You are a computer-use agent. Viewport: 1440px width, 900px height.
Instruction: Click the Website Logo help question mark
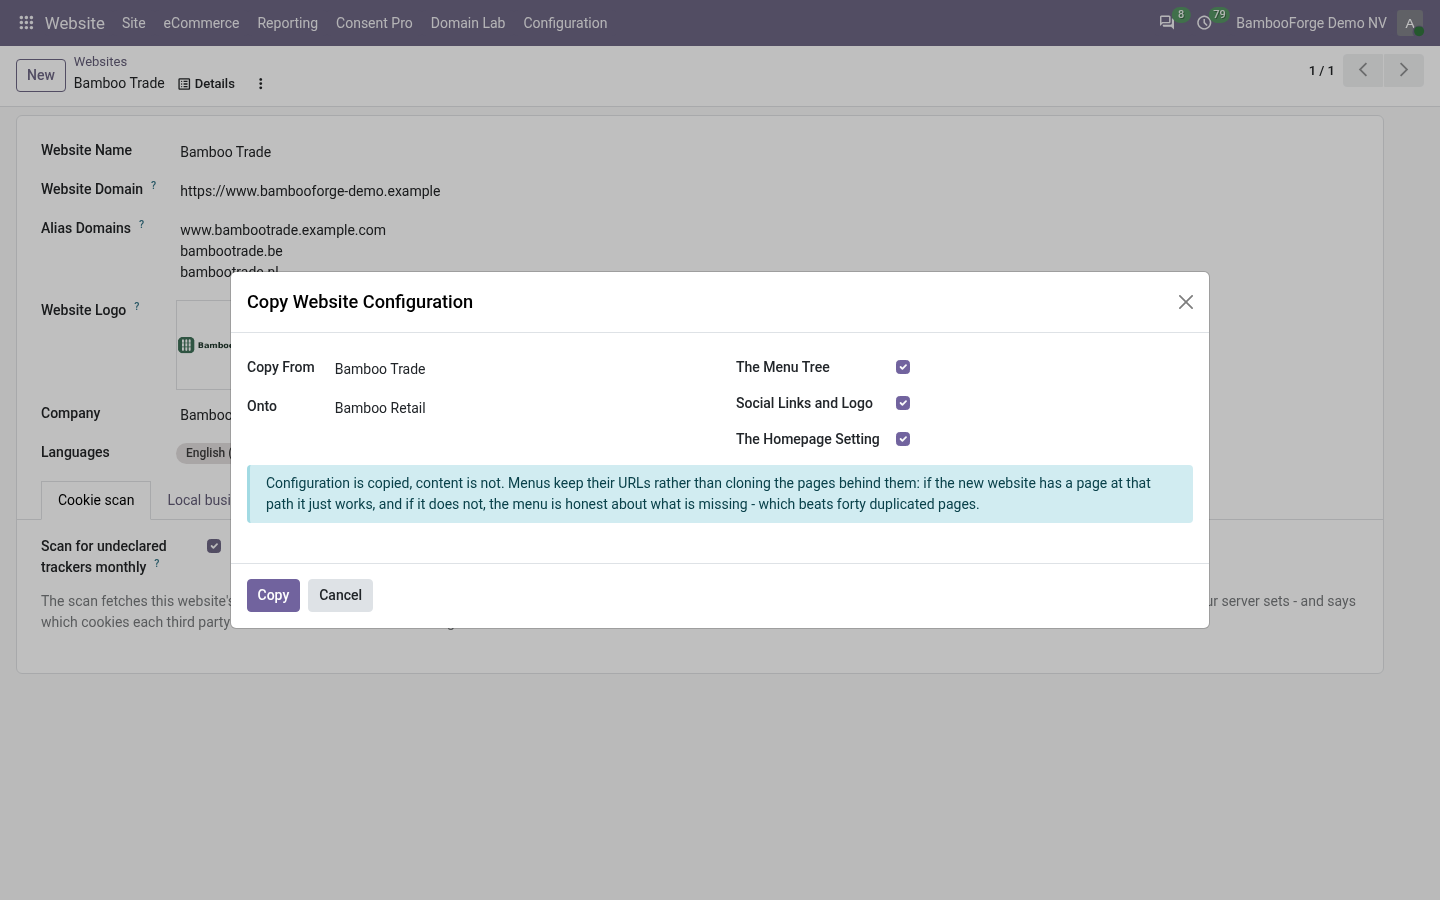[137, 306]
